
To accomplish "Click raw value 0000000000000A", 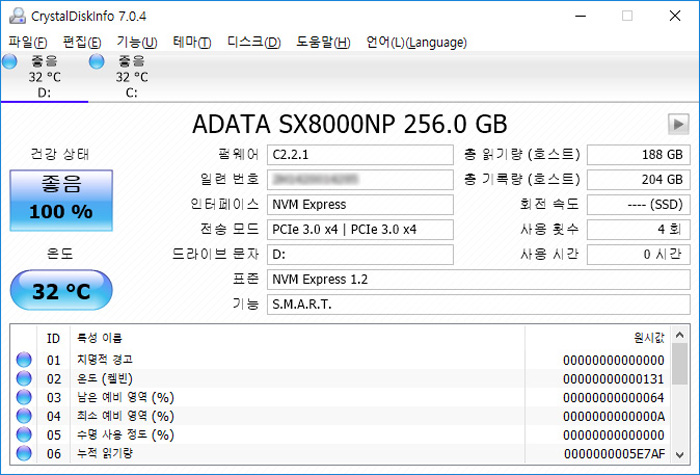I will 613,417.
